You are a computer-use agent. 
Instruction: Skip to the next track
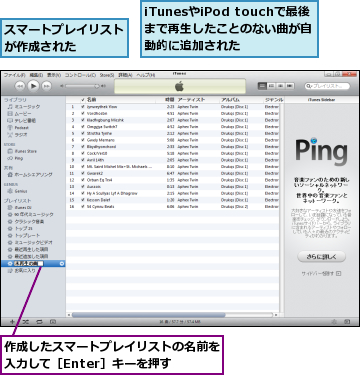pyautogui.click(x=47, y=86)
